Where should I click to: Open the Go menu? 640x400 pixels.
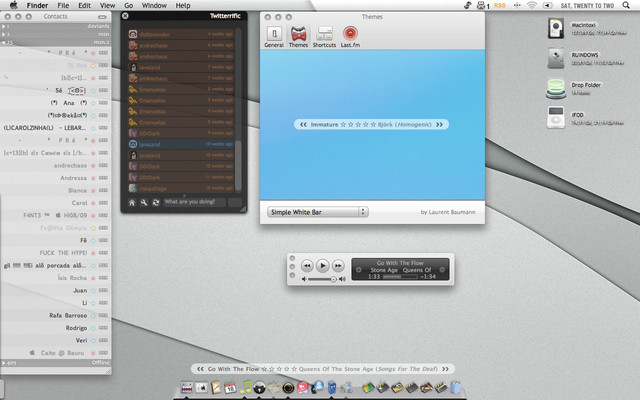[128, 6]
